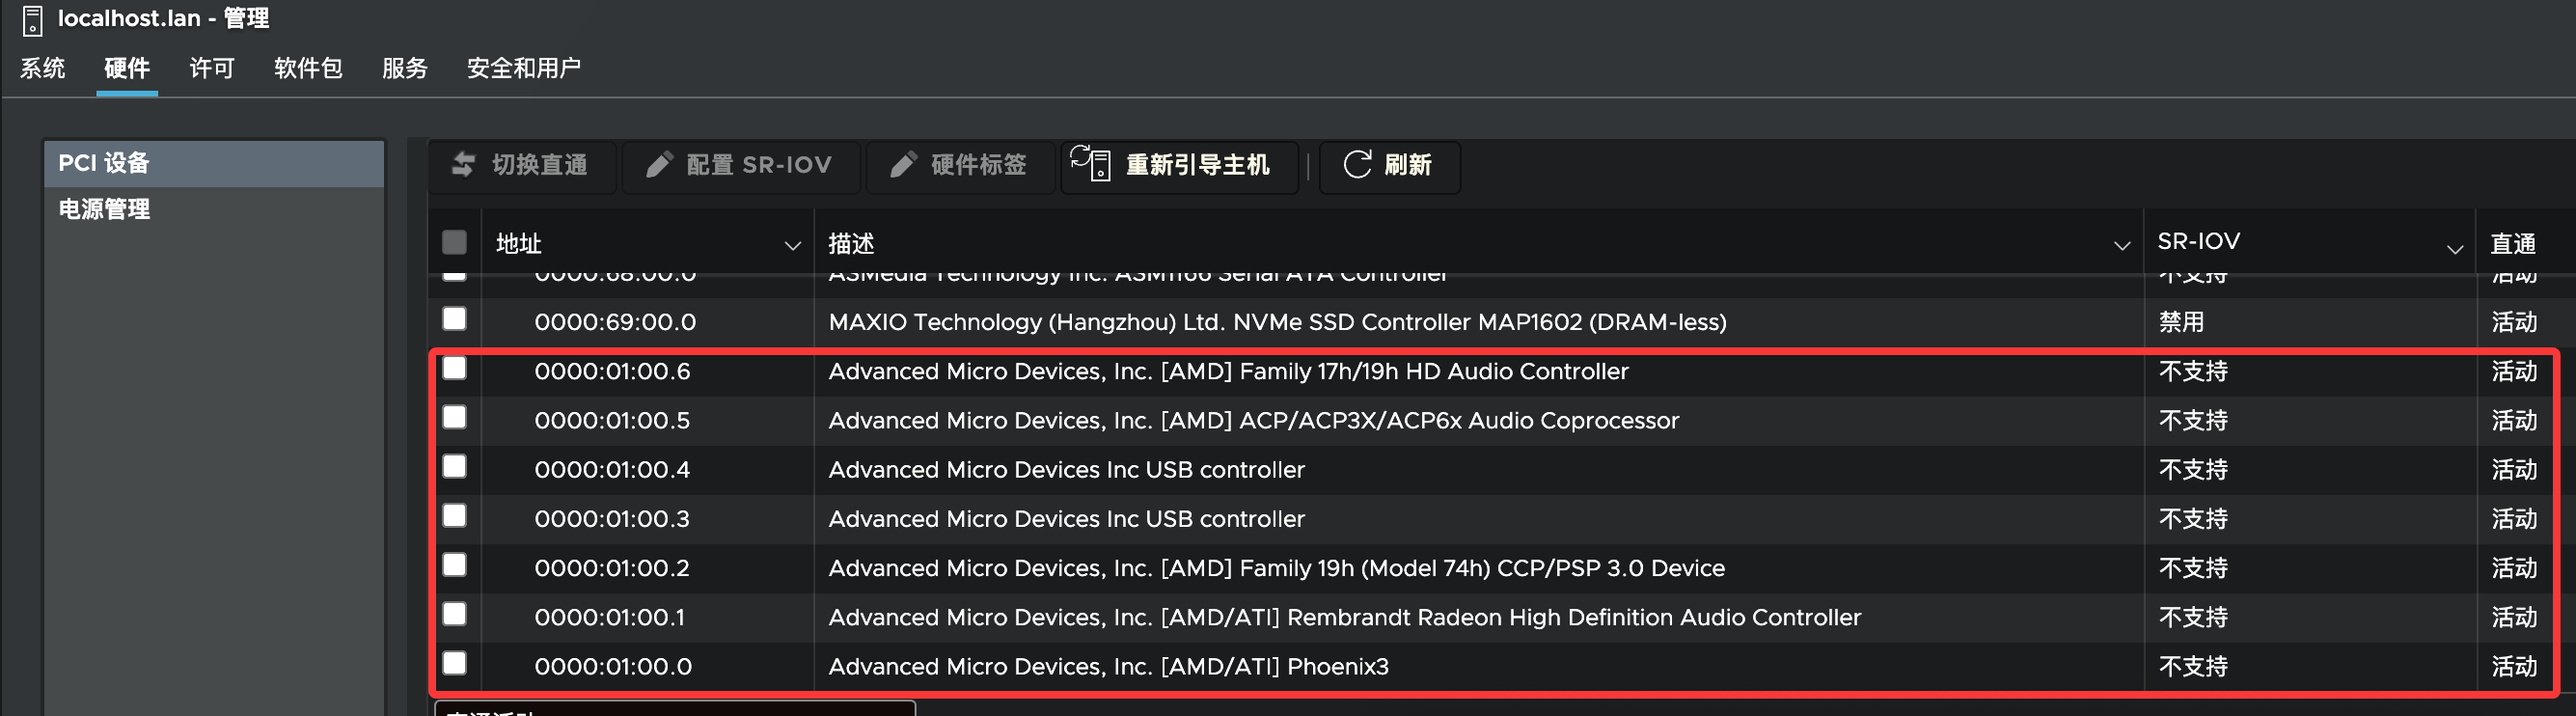
Task: Click the Family 17h/19h HD Audio Controller description
Action: click(1228, 371)
